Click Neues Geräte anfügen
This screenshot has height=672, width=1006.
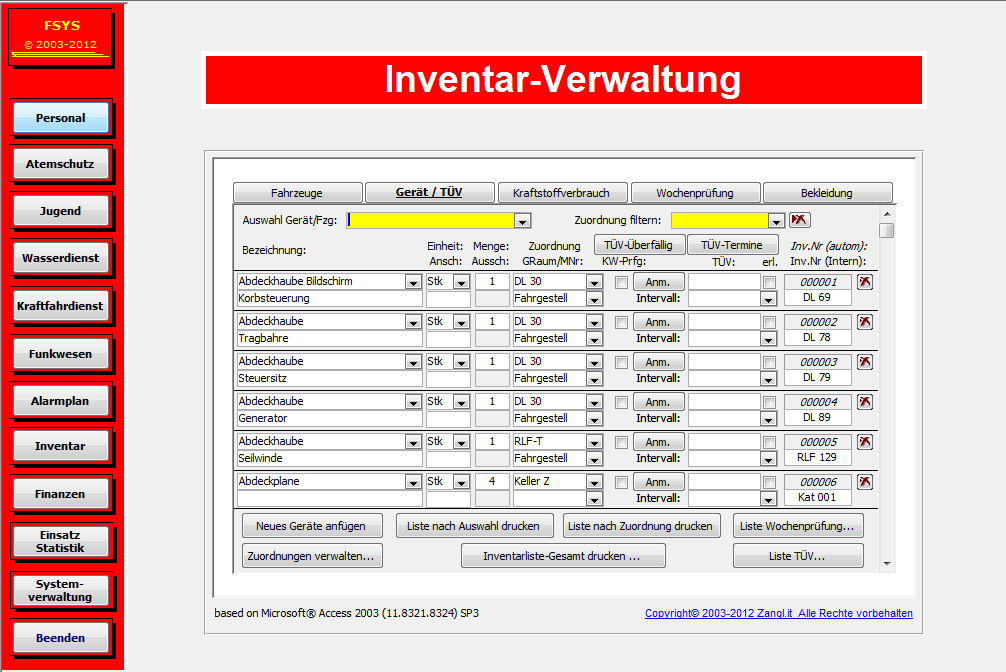pyautogui.click(x=311, y=526)
